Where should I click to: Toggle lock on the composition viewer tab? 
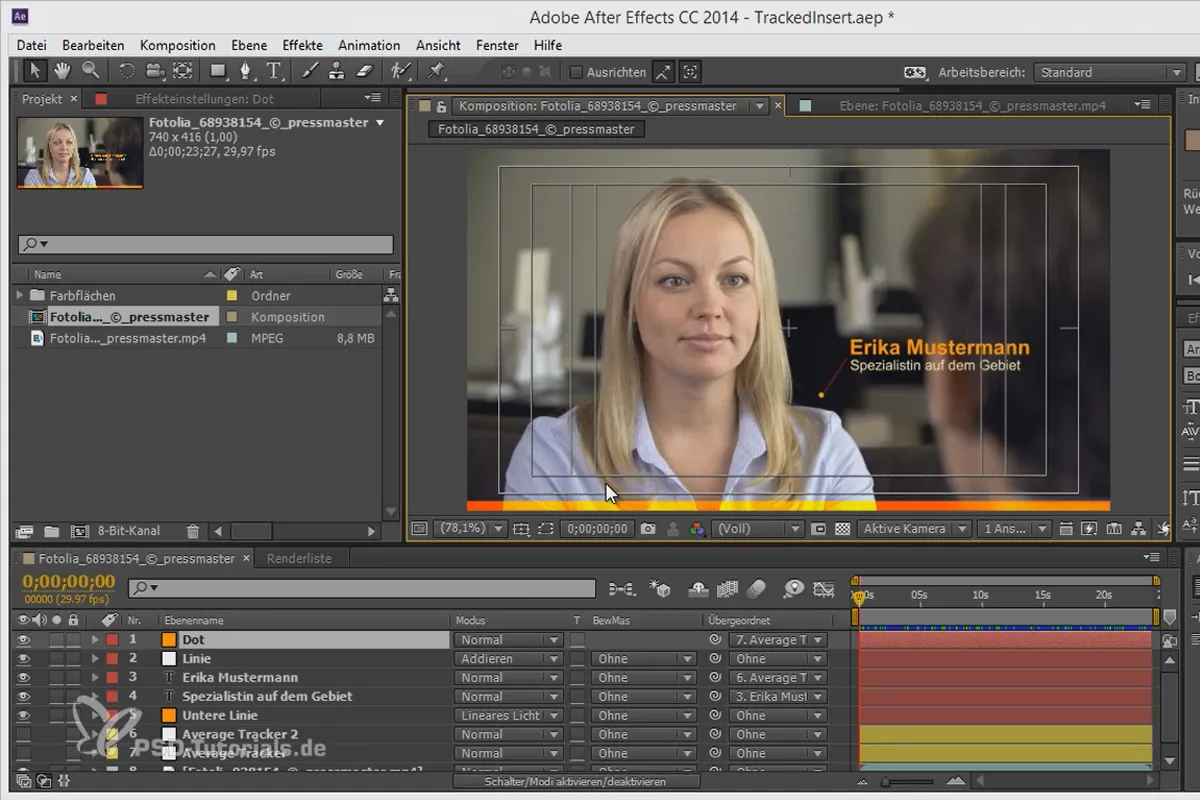[x=441, y=106]
